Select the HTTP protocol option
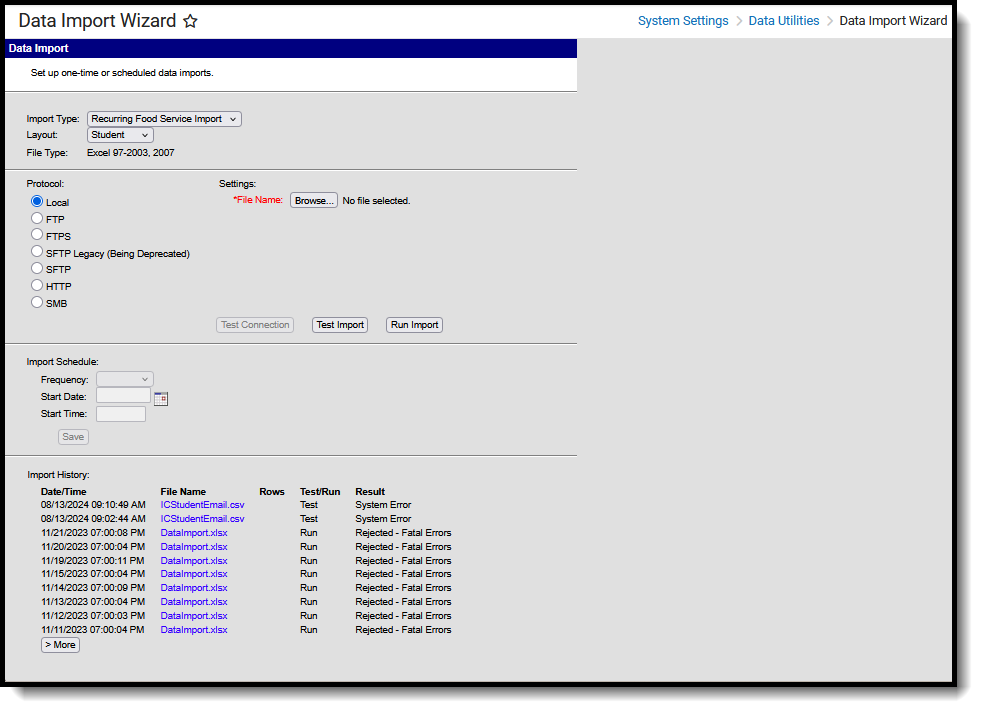The image size is (982, 712). point(37,286)
